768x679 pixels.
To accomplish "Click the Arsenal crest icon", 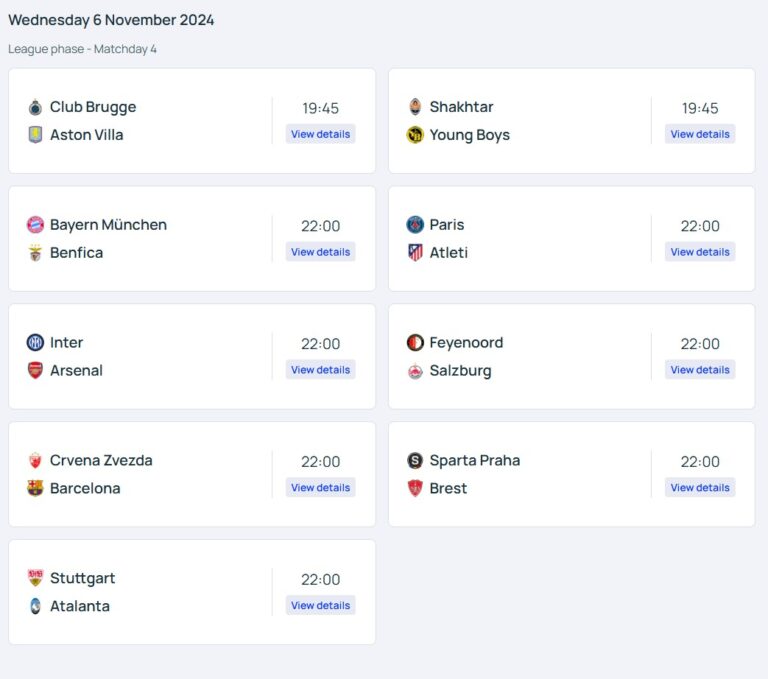I will pyautogui.click(x=36, y=371).
